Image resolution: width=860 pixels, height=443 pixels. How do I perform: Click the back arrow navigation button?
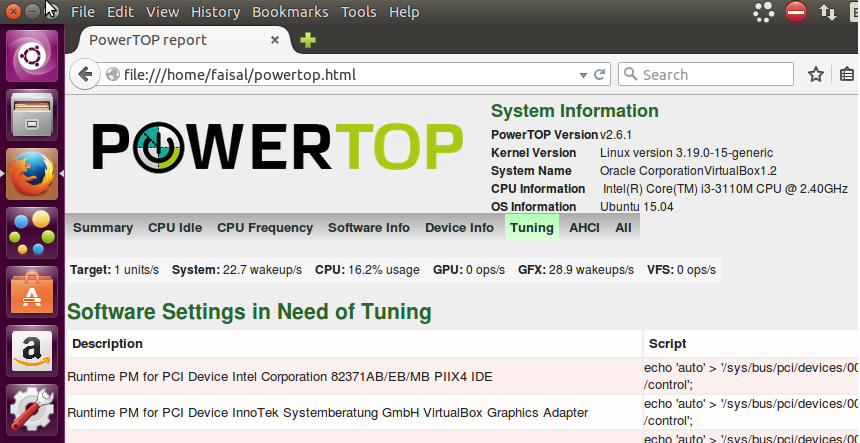click(x=84, y=75)
